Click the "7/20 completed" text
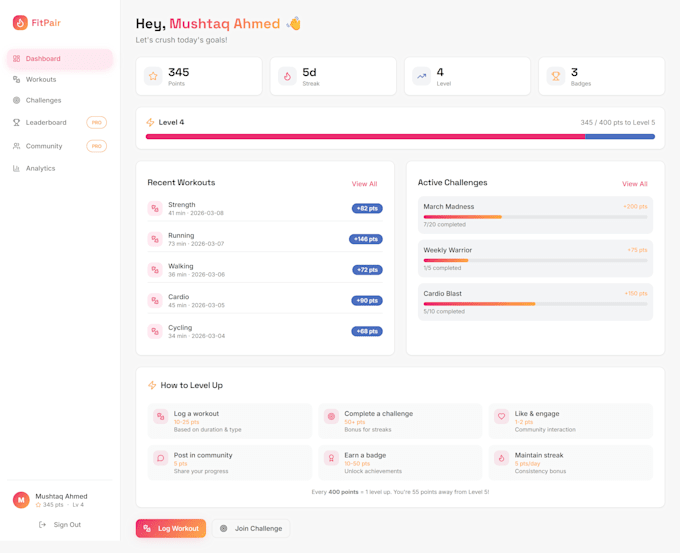This screenshot has width=680, height=553. (x=445, y=225)
